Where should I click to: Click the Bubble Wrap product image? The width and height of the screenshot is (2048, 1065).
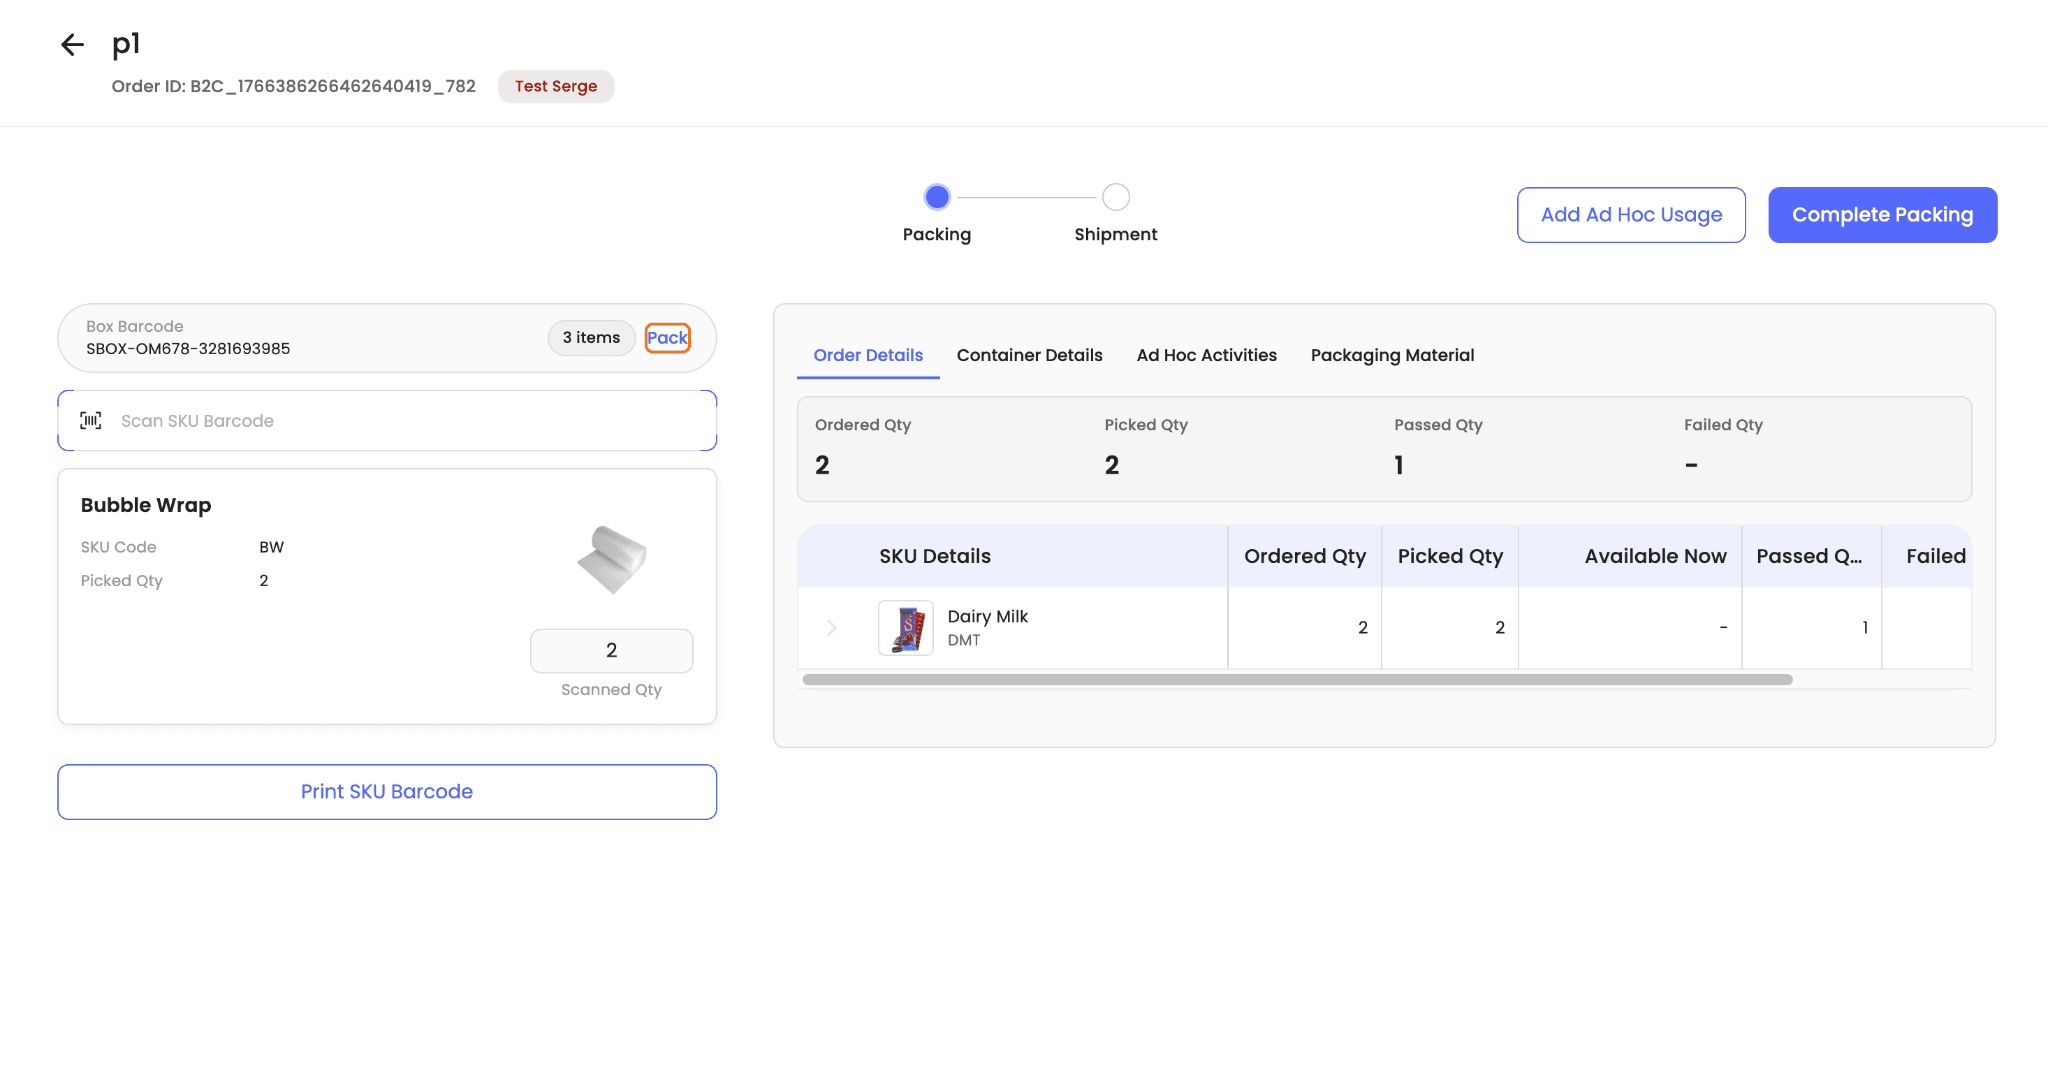[612, 559]
